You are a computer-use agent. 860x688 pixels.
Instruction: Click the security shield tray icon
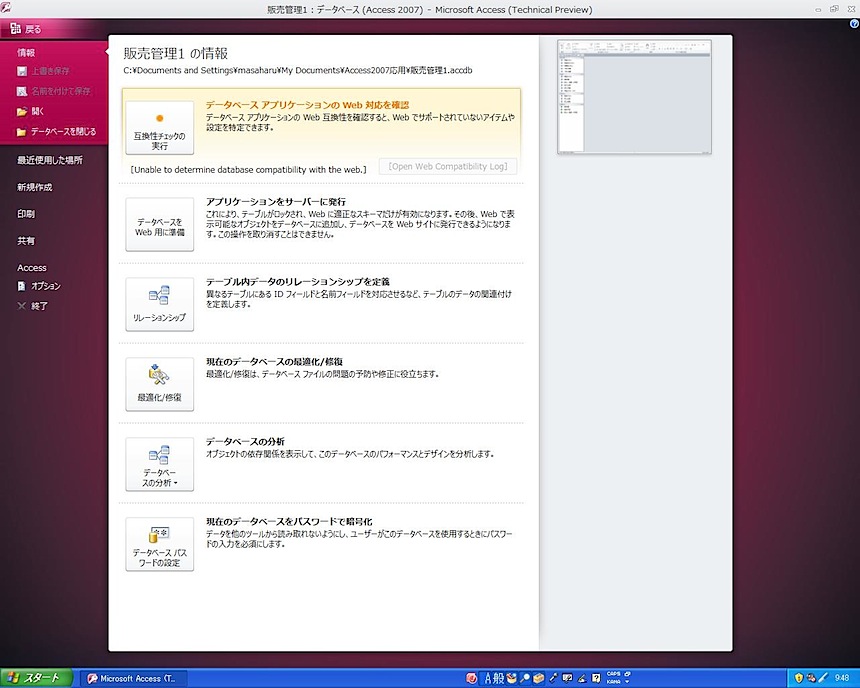click(x=799, y=678)
